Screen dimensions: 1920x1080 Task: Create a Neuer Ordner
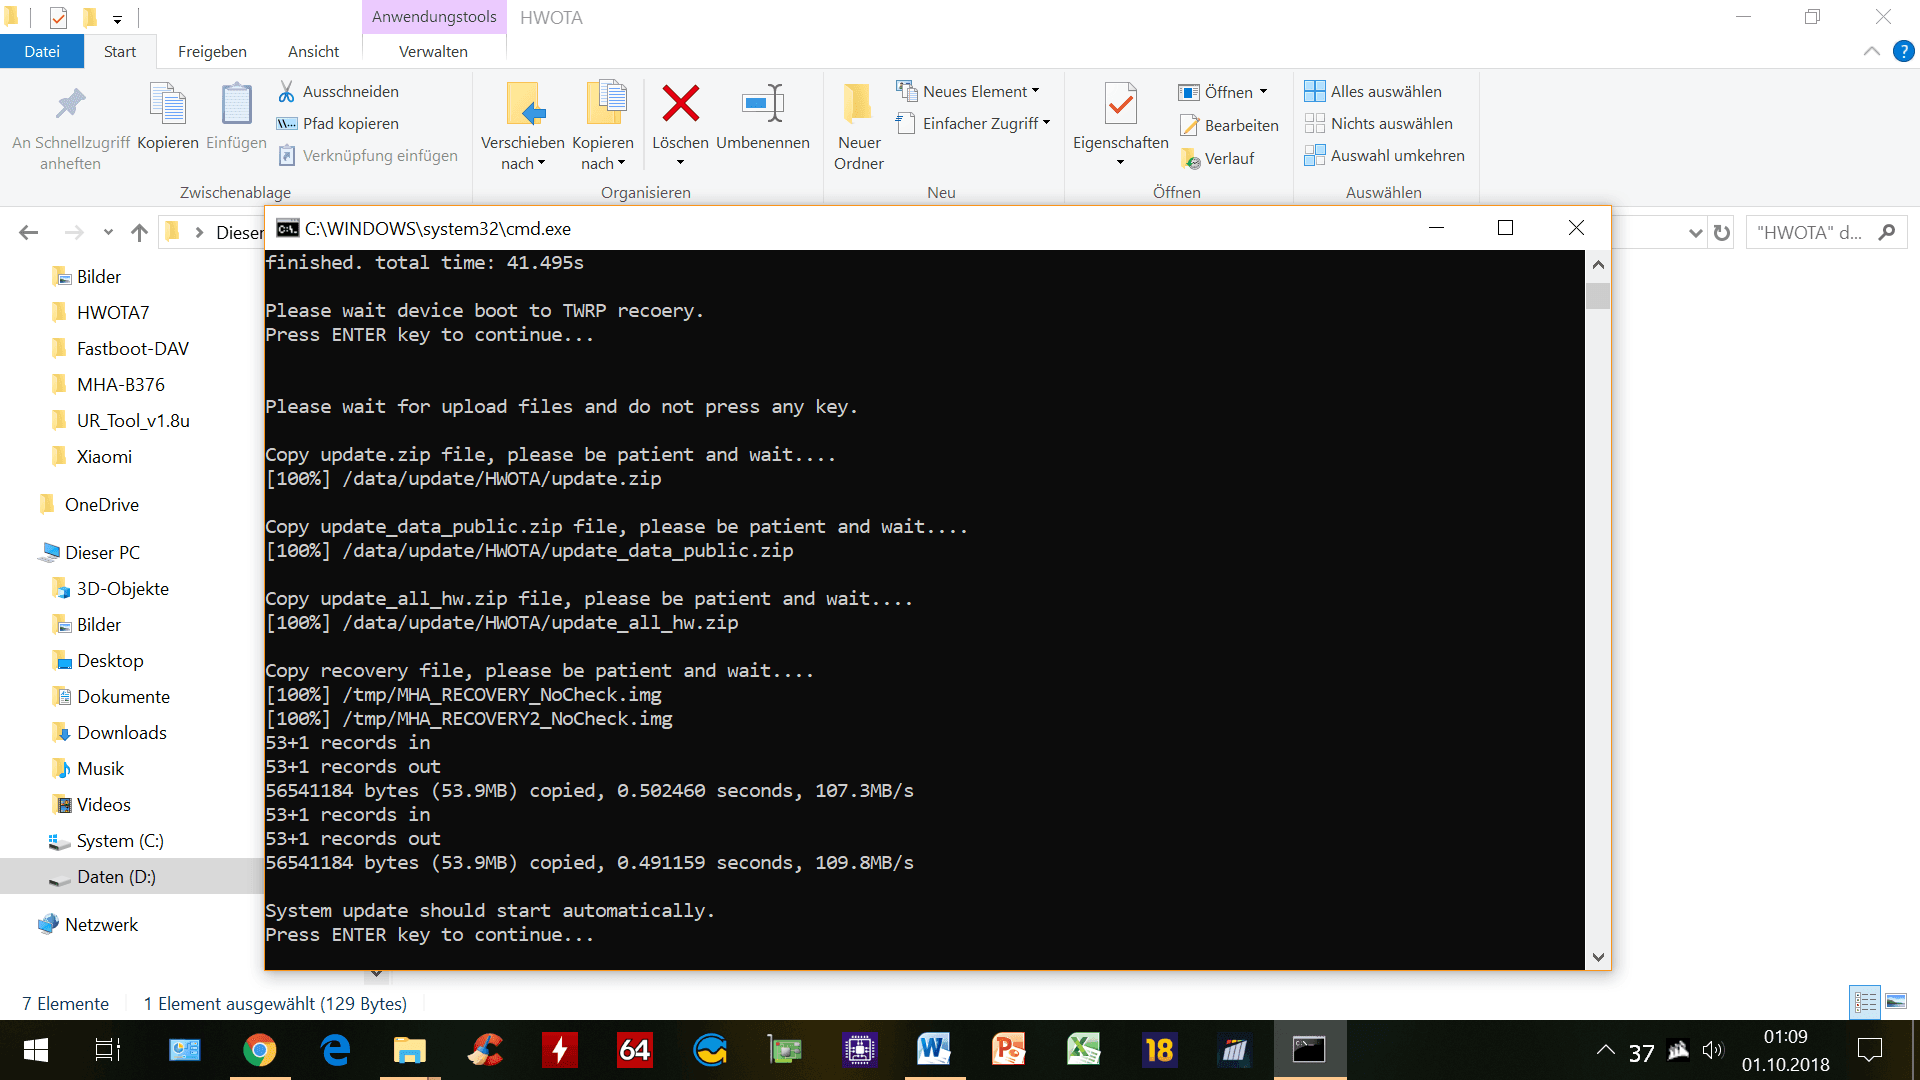click(859, 127)
